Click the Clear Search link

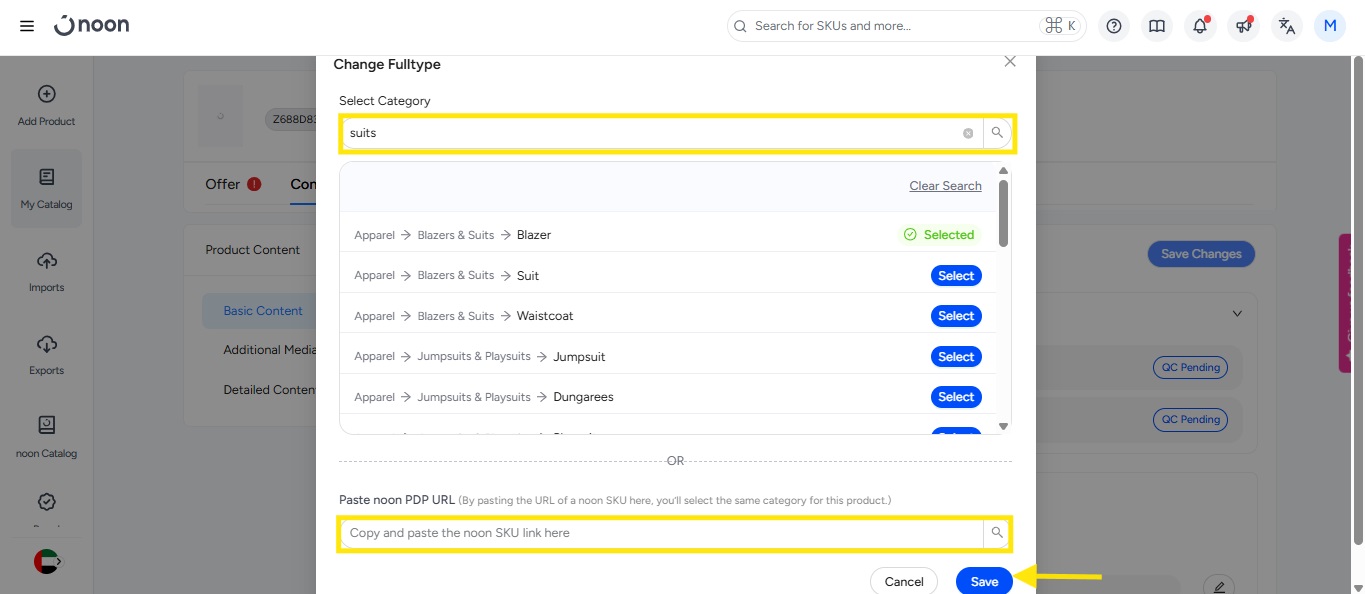coord(945,186)
